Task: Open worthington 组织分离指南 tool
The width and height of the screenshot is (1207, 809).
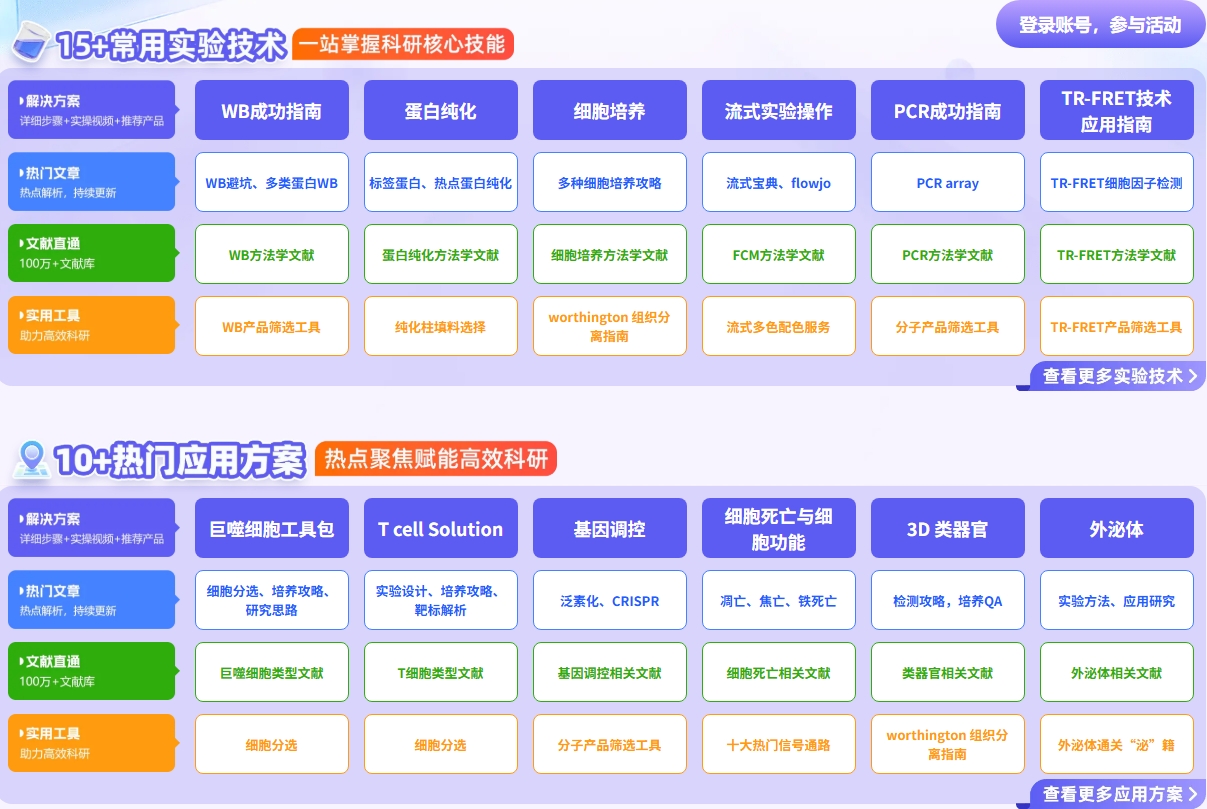Action: coord(610,326)
